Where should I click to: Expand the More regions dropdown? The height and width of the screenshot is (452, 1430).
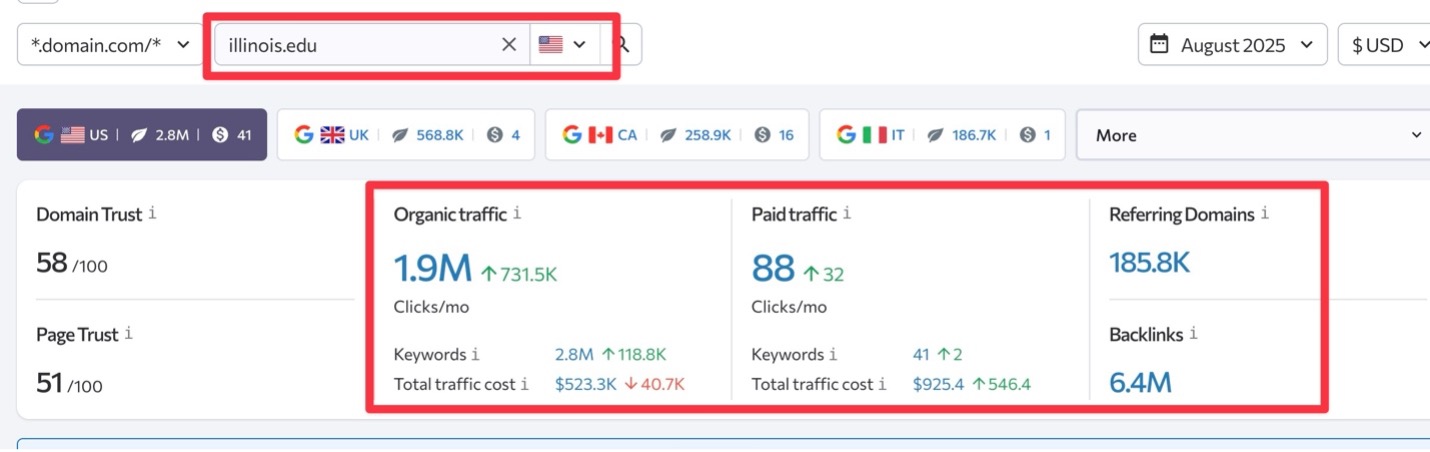(1255, 135)
